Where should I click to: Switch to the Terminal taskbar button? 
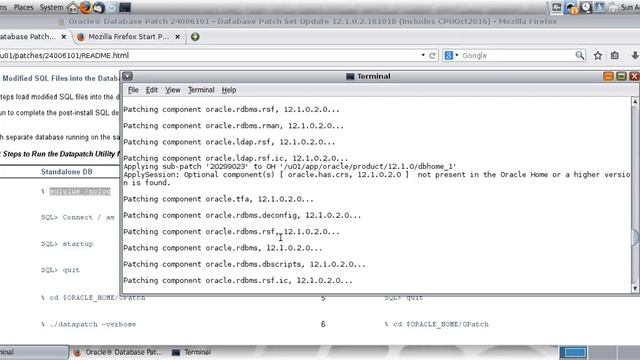pos(191,352)
